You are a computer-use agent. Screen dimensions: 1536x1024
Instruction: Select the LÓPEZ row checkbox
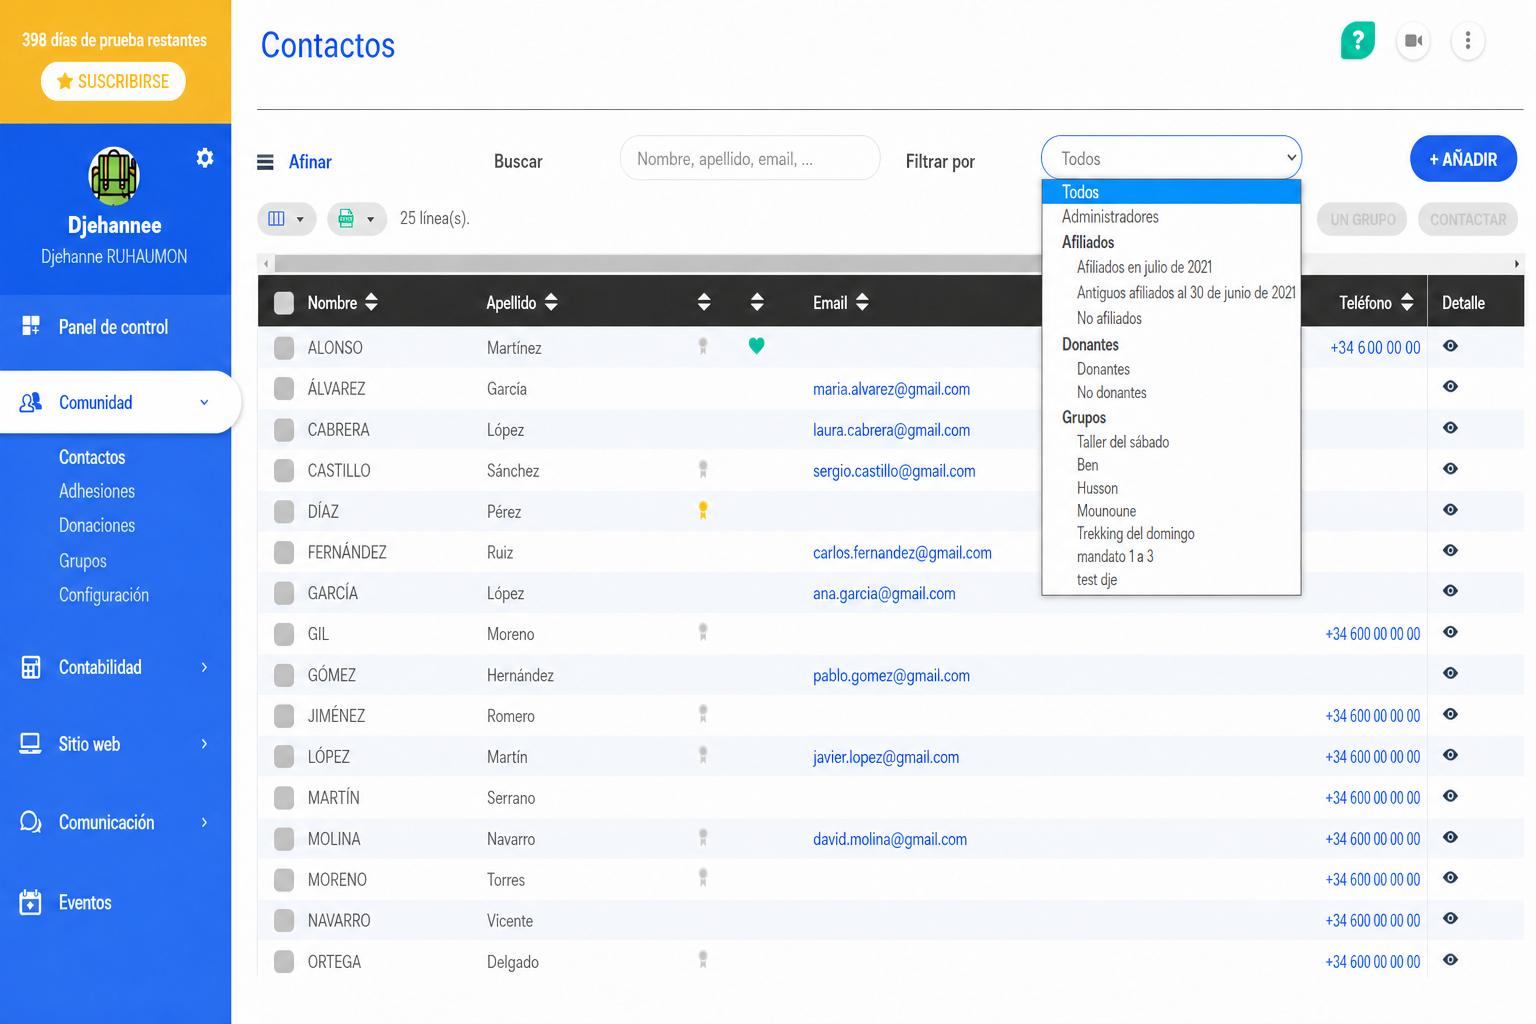284,757
